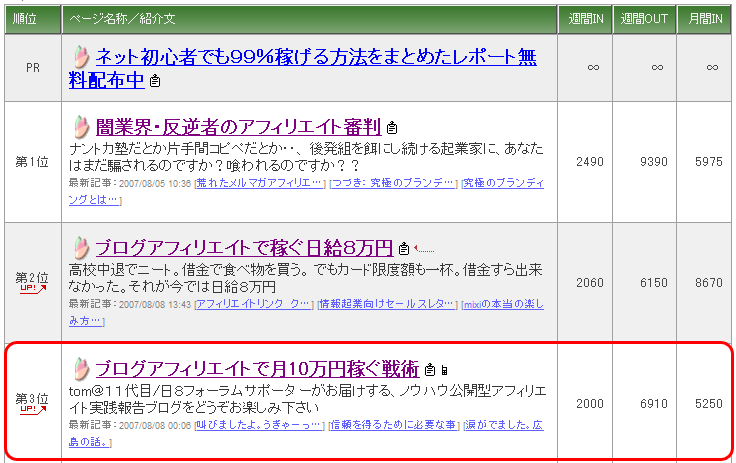Click the weekly OUT value 9390
The width and height of the screenshot is (736, 463).
click(x=653, y=162)
